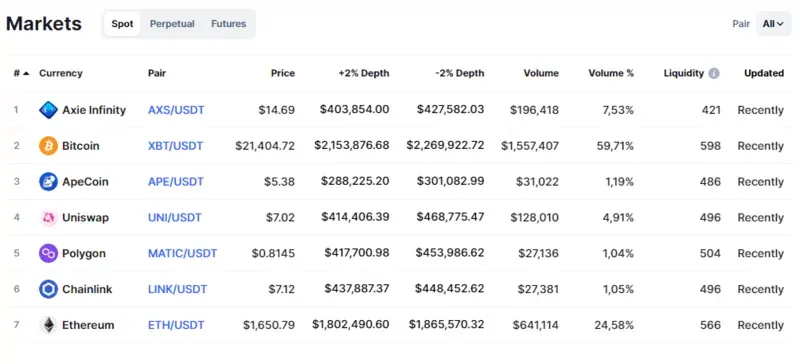Open the Pair filter All dropdown
This screenshot has width=800, height=364.
[x=773, y=24]
